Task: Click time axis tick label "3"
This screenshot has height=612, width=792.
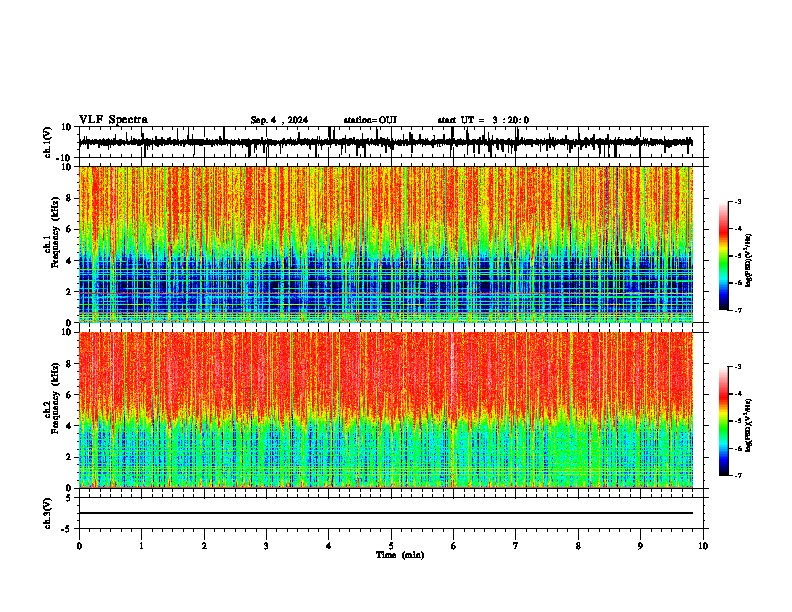Action: [266, 546]
